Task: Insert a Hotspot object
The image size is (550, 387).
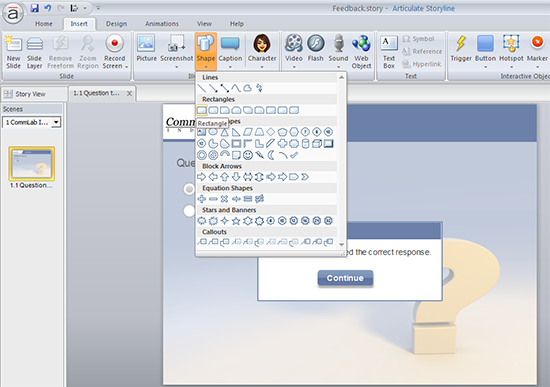Action: click(x=511, y=51)
